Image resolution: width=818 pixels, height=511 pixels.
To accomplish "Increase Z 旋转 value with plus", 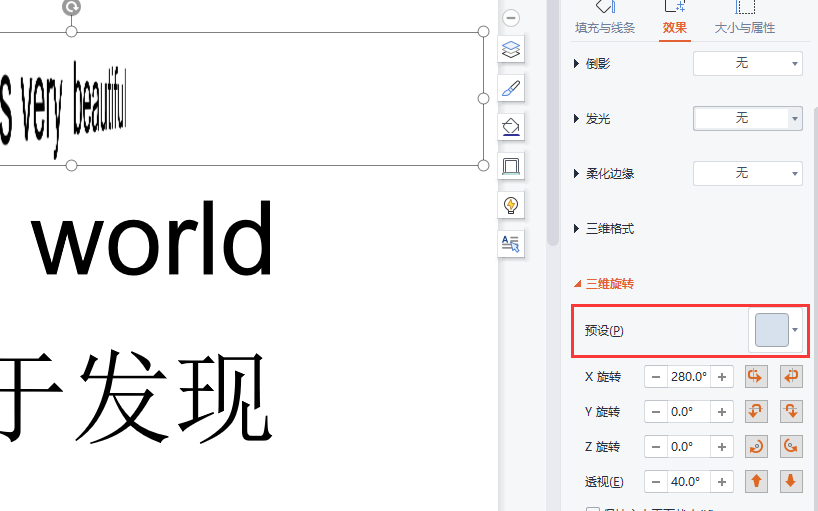I will [x=722, y=446].
